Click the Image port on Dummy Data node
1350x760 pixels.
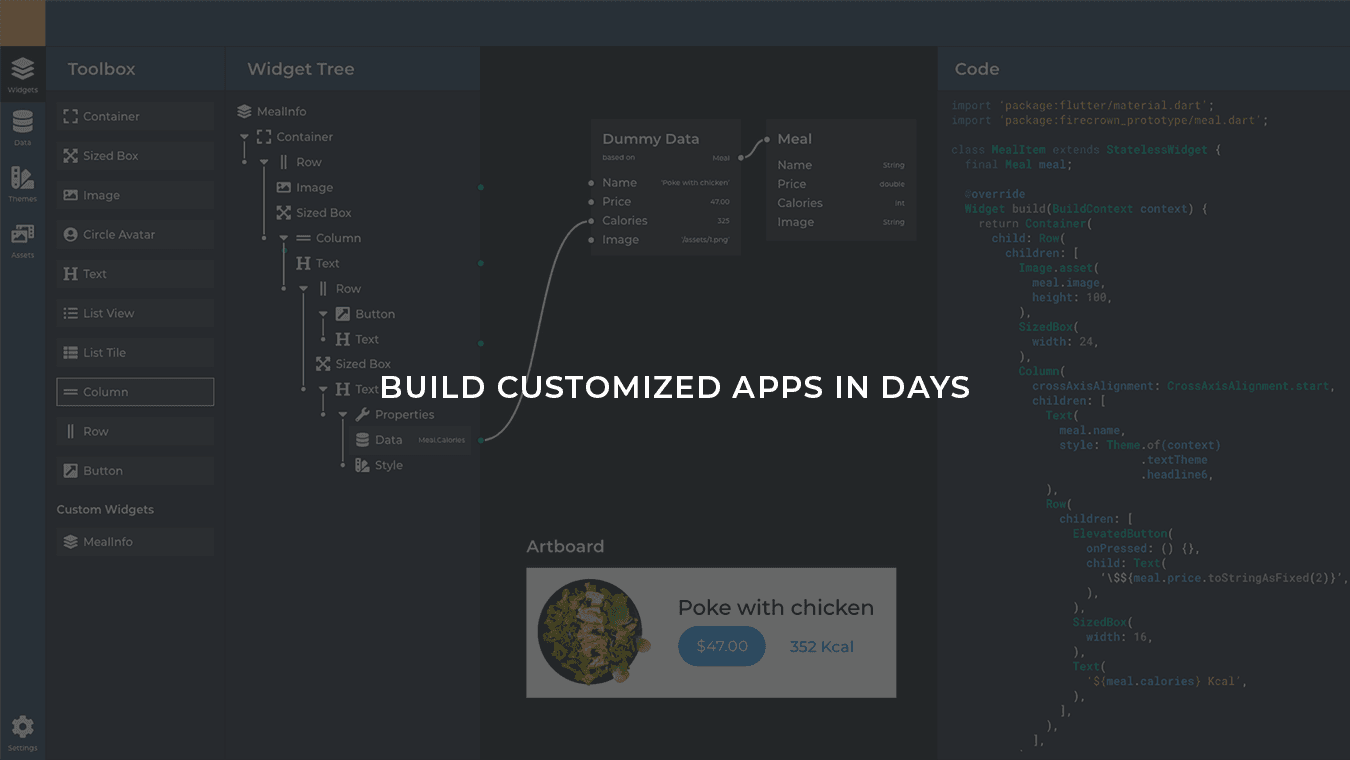click(x=591, y=240)
